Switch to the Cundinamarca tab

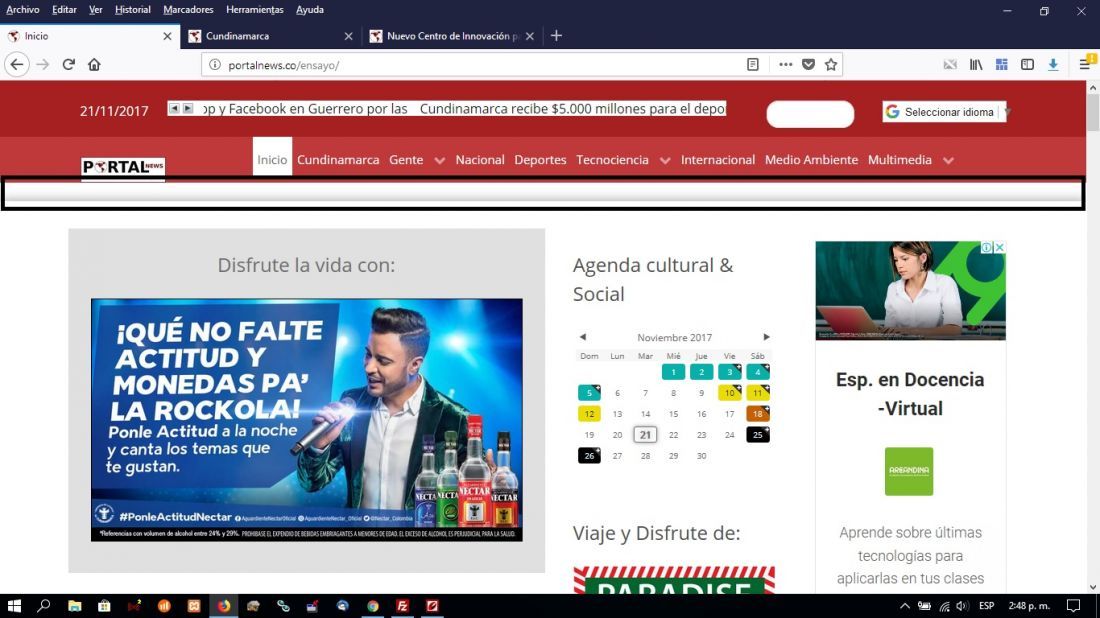pyautogui.click(x=271, y=36)
